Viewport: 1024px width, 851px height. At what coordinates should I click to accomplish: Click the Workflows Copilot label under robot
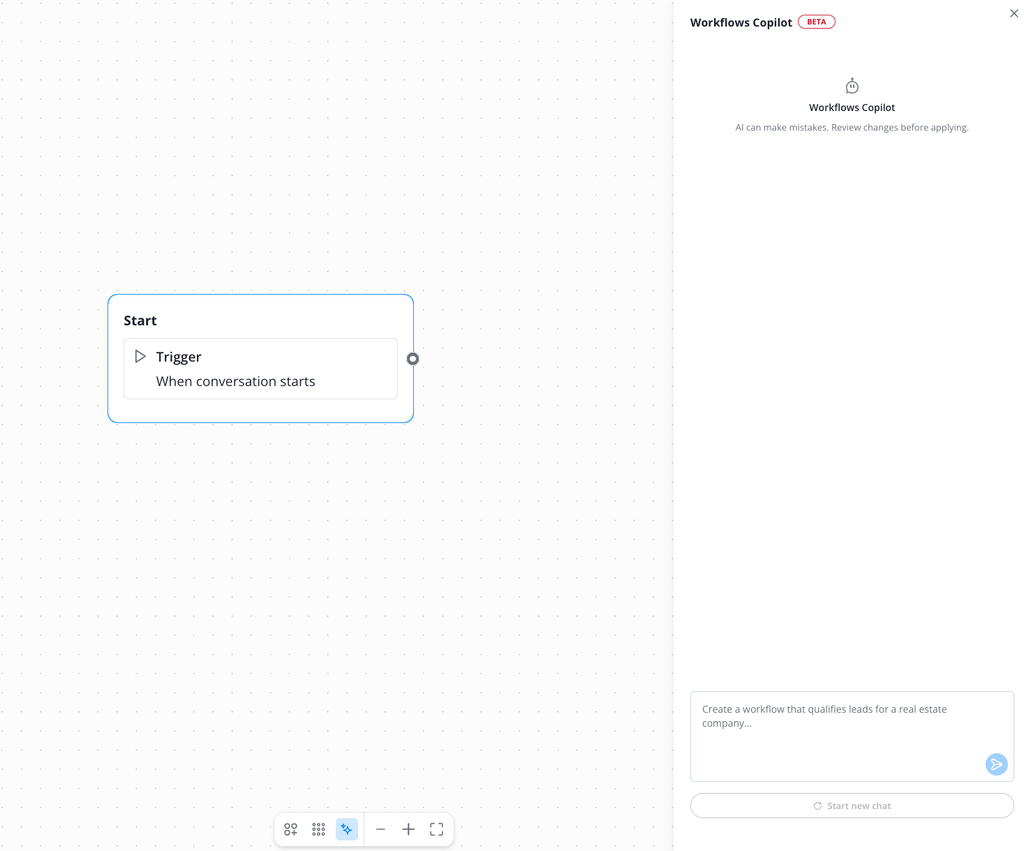[852, 108]
